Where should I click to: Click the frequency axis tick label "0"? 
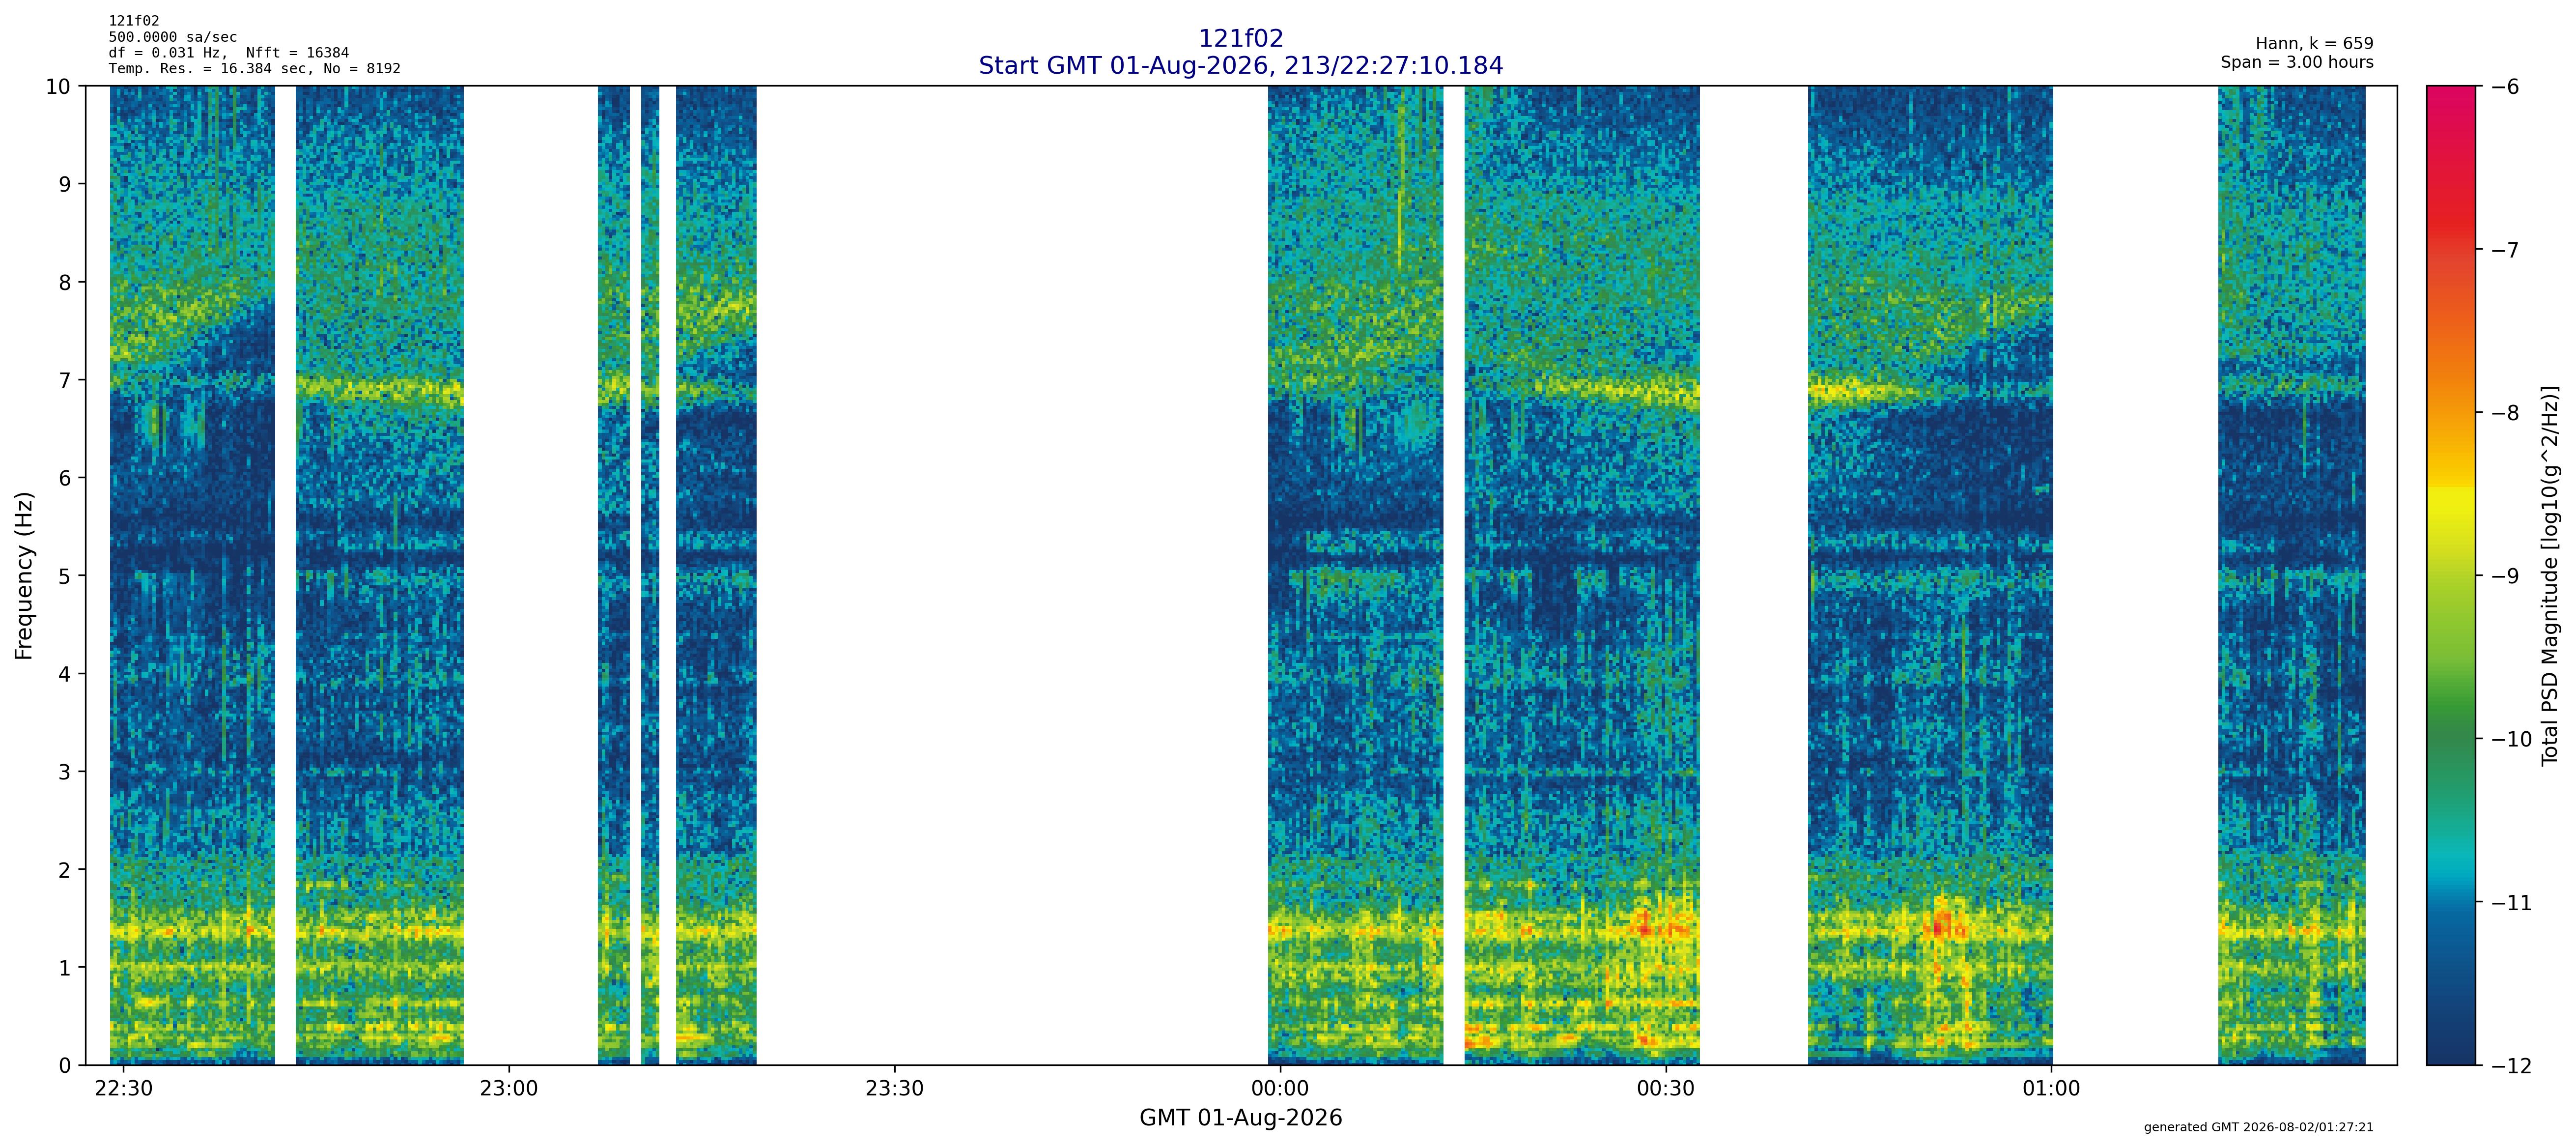[x=65, y=1066]
